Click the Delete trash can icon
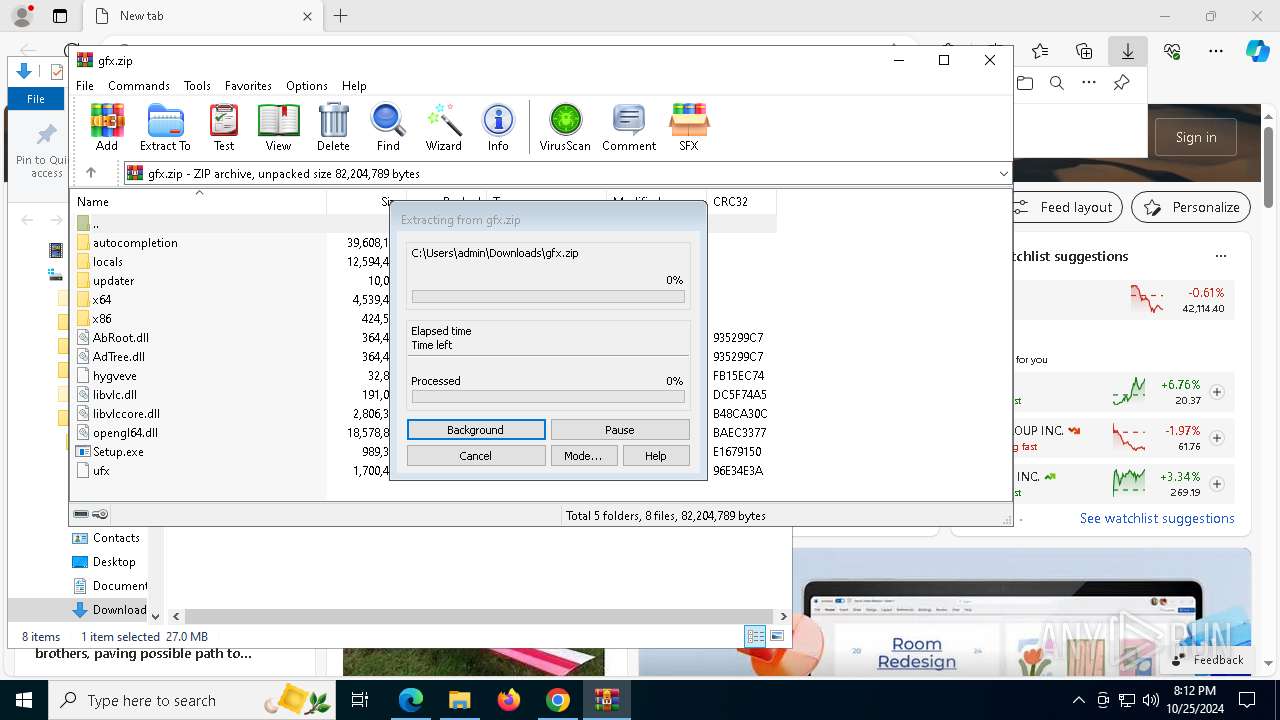 [333, 127]
